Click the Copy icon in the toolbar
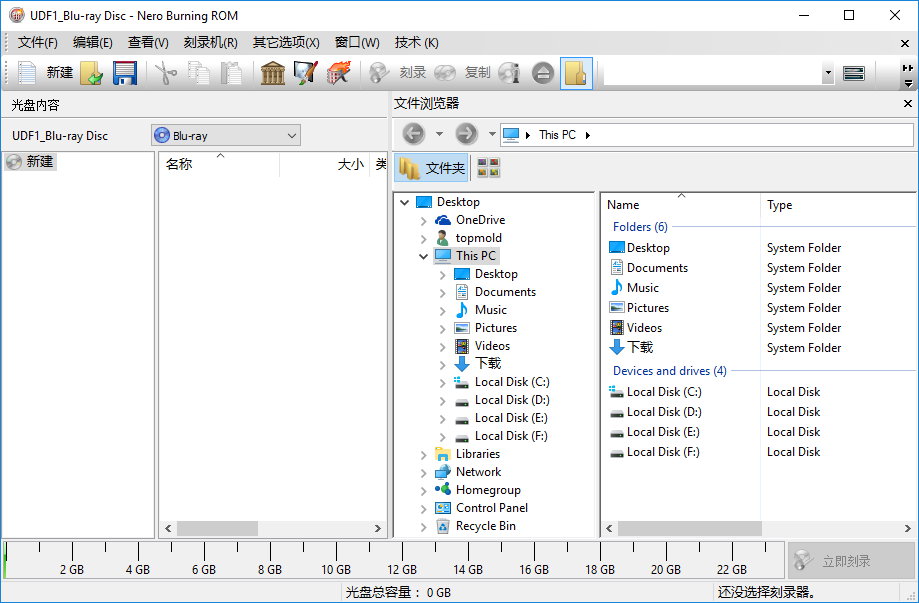 [199, 73]
